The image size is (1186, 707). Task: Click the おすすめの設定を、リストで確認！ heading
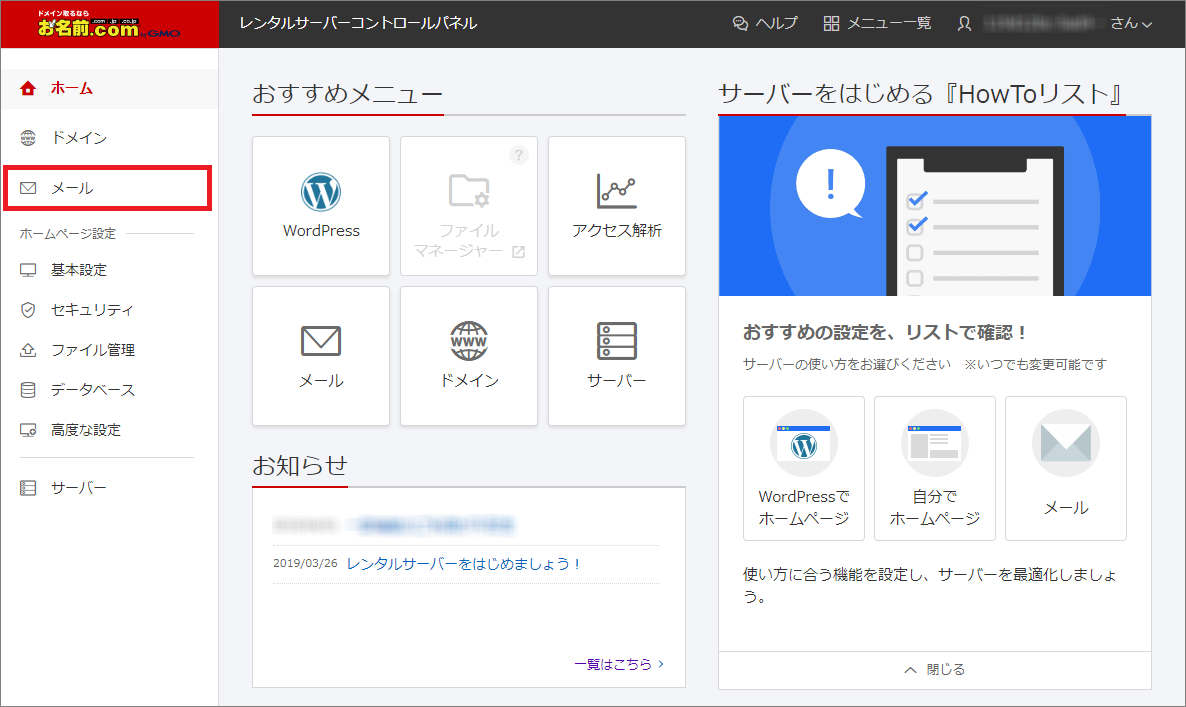[886, 333]
